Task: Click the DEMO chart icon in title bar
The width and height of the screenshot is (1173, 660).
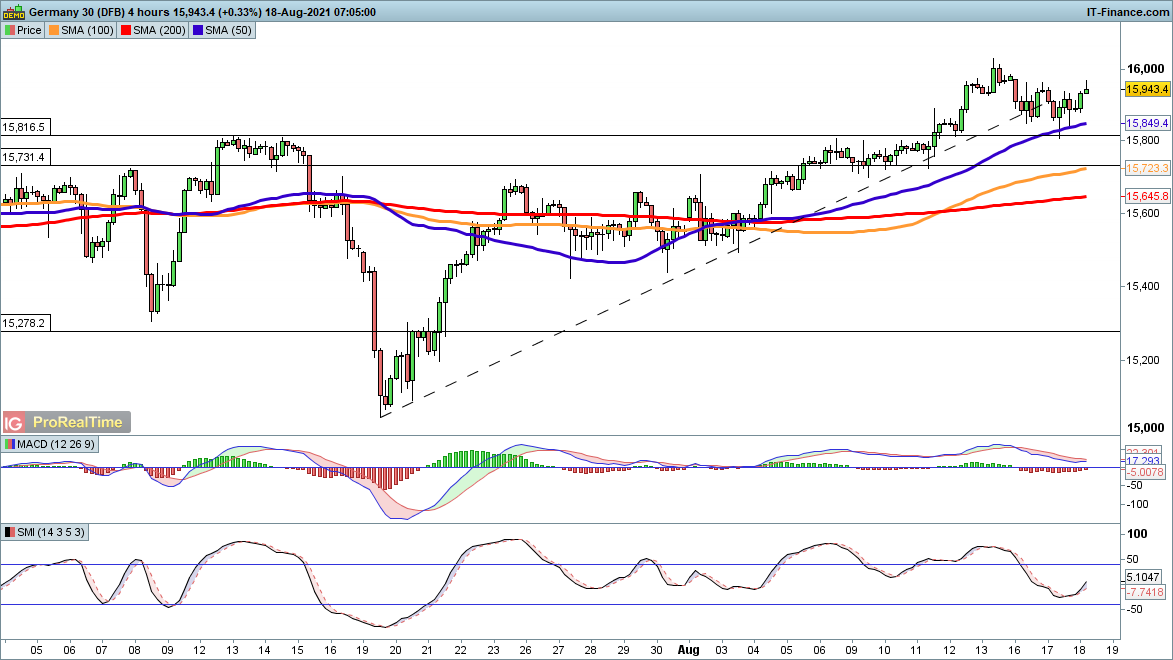Action: pyautogui.click(x=10, y=11)
